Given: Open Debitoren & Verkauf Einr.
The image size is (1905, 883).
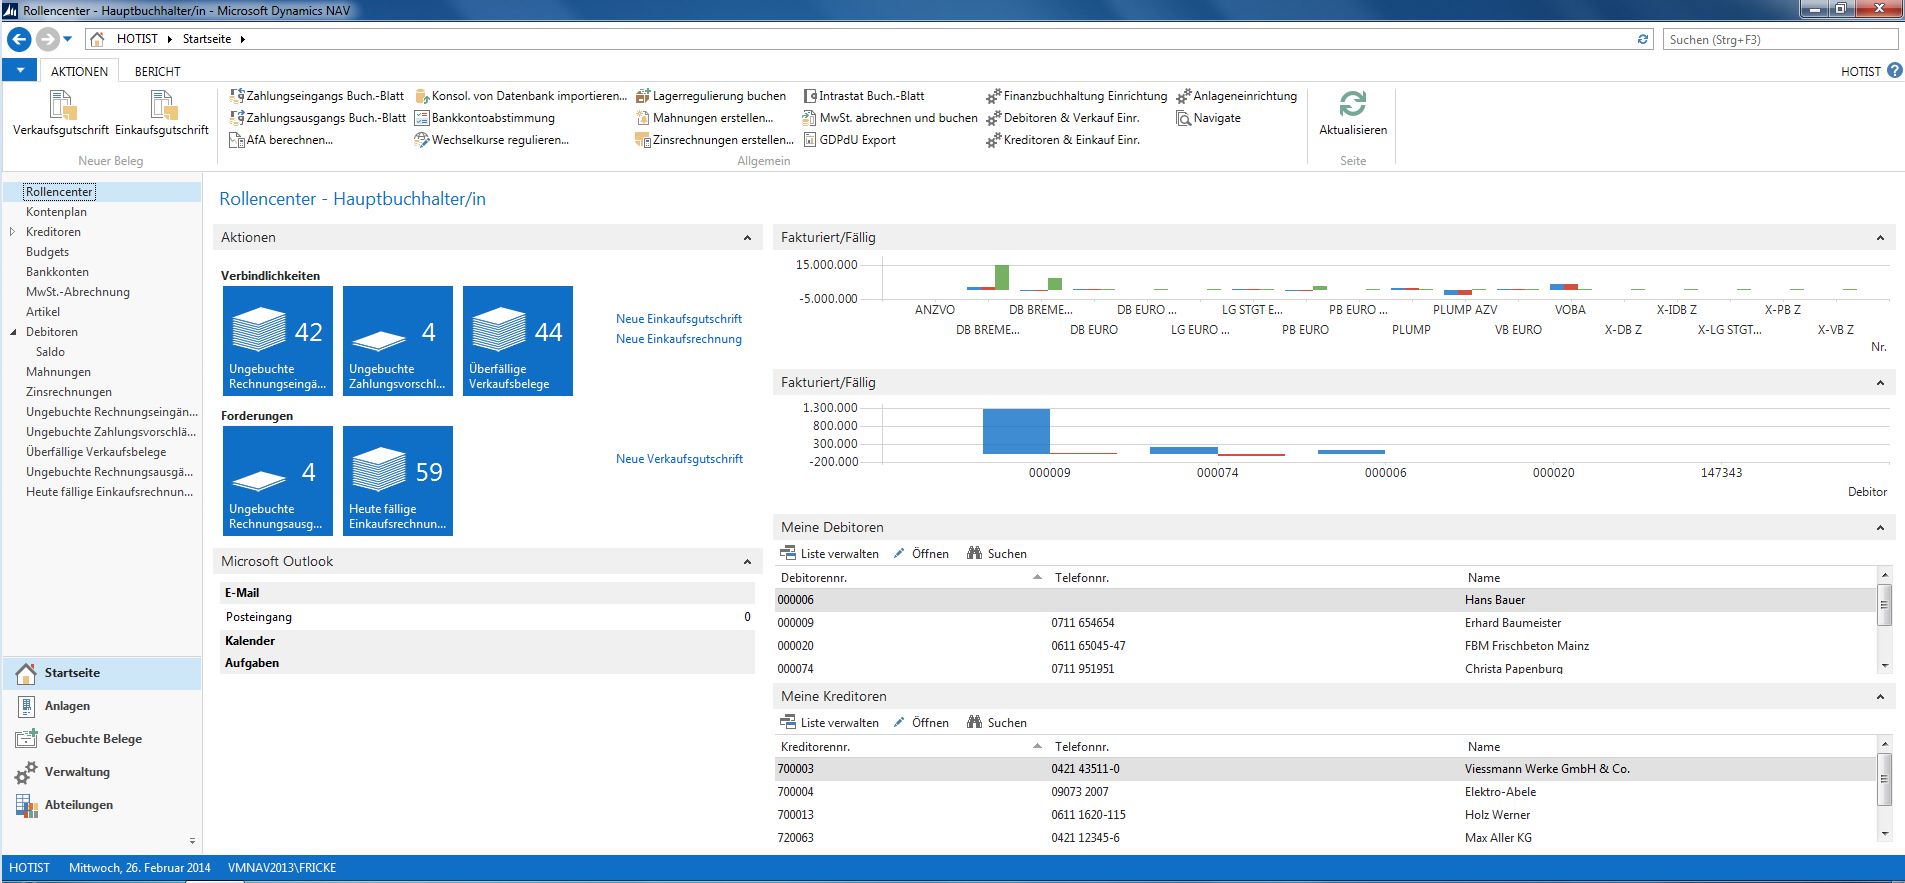Looking at the screenshot, I should [x=1063, y=118].
